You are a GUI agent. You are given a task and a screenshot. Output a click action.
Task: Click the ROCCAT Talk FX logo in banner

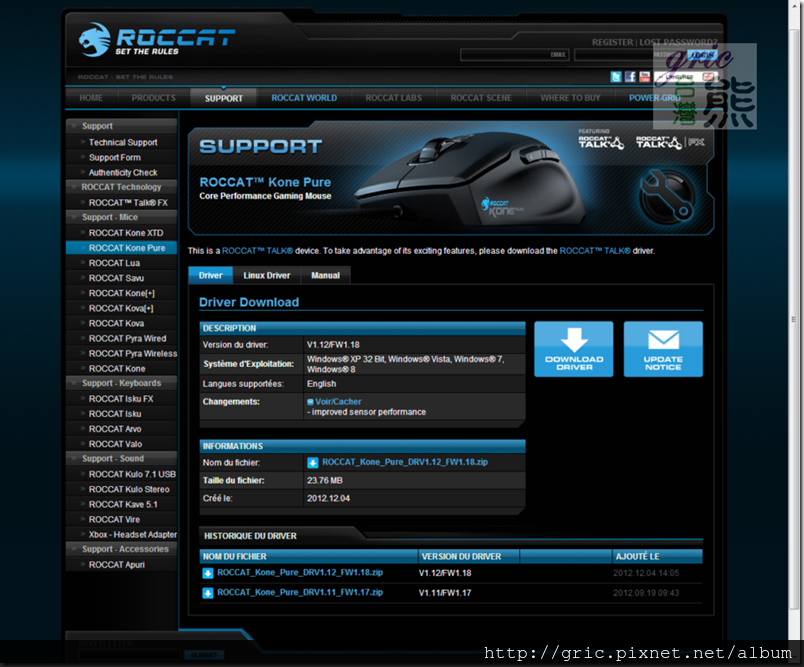click(x=670, y=143)
